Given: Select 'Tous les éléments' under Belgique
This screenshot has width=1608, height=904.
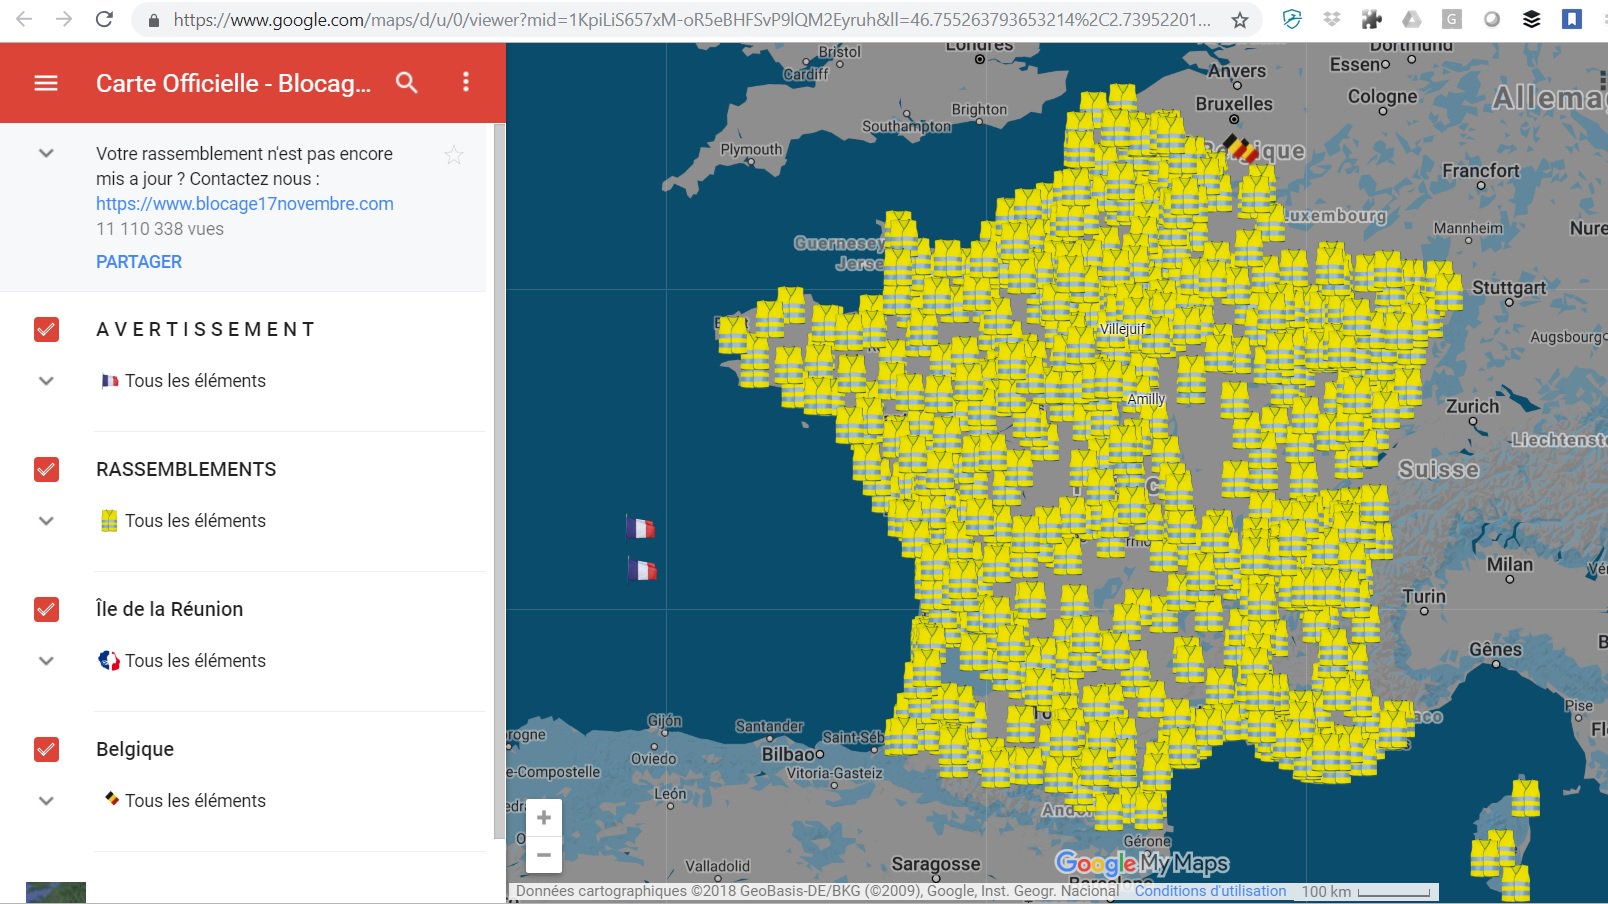Looking at the screenshot, I should tap(195, 801).
